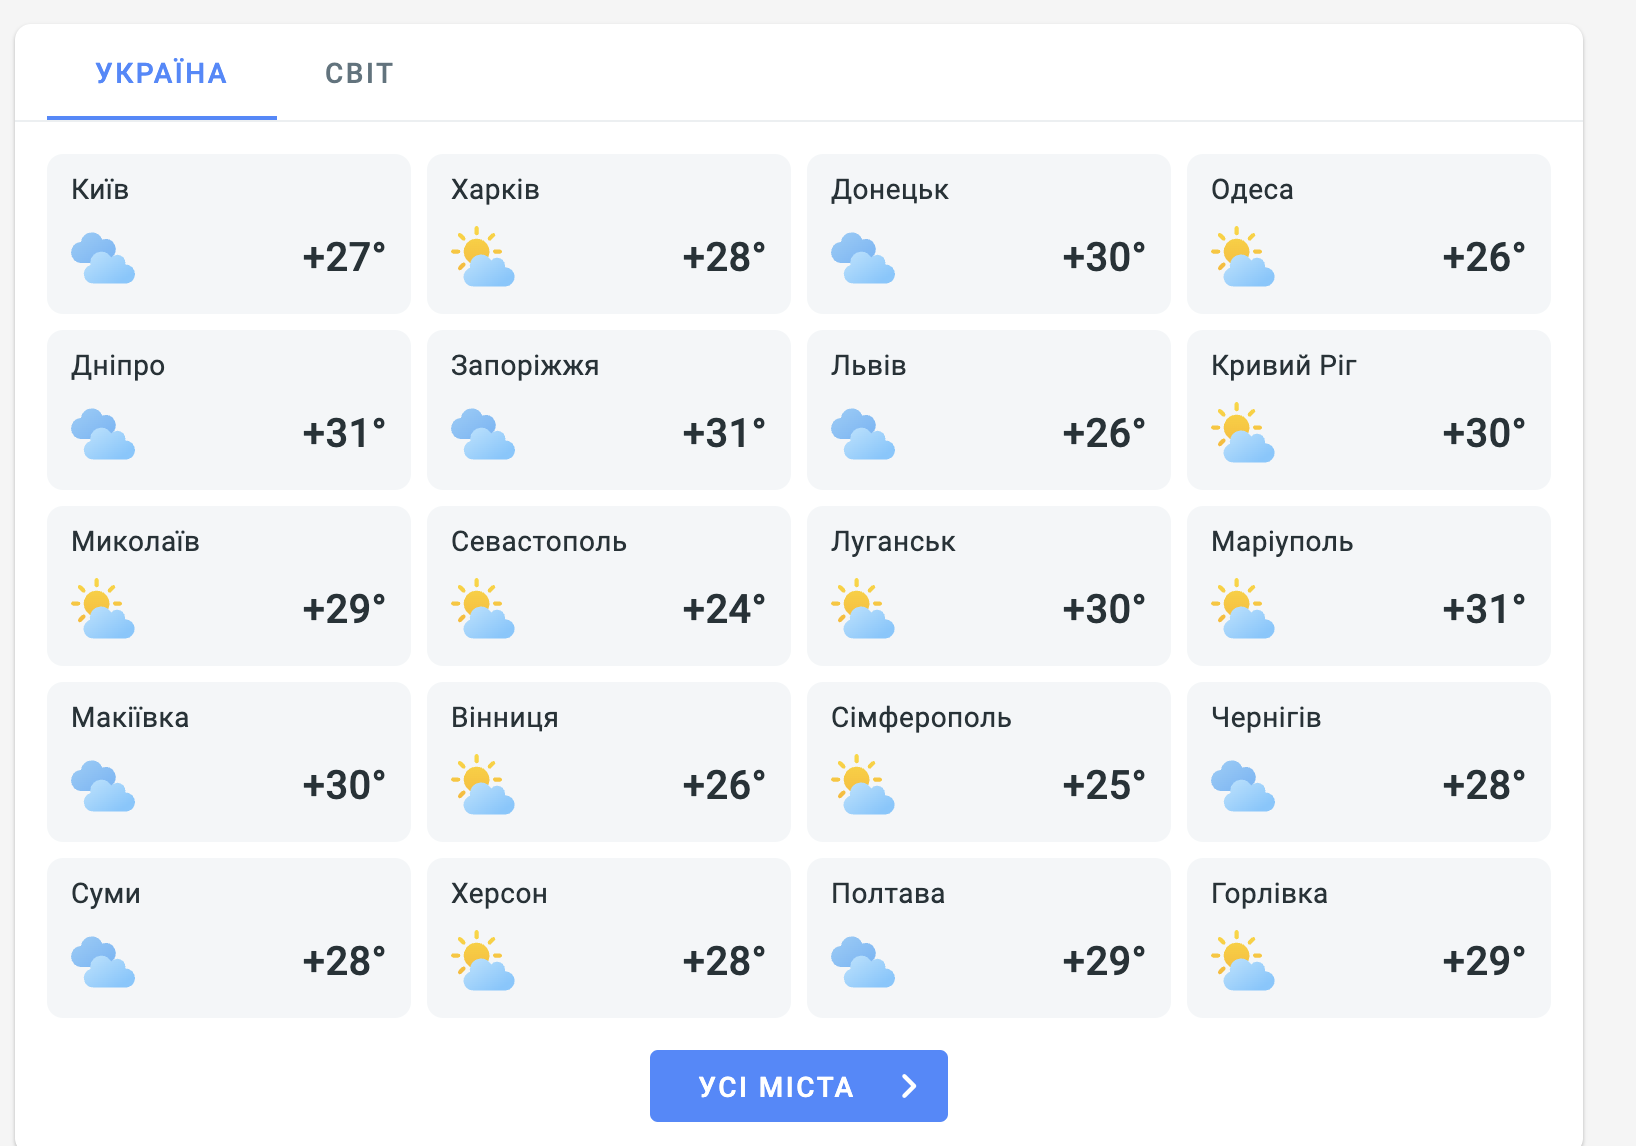Click the cloud icon in Донецьк card
This screenshot has height=1146, width=1636.
pyautogui.click(x=863, y=258)
